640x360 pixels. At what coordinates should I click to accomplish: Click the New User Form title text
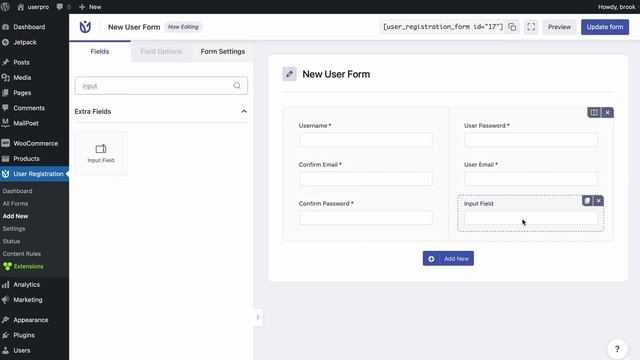pos(336,74)
